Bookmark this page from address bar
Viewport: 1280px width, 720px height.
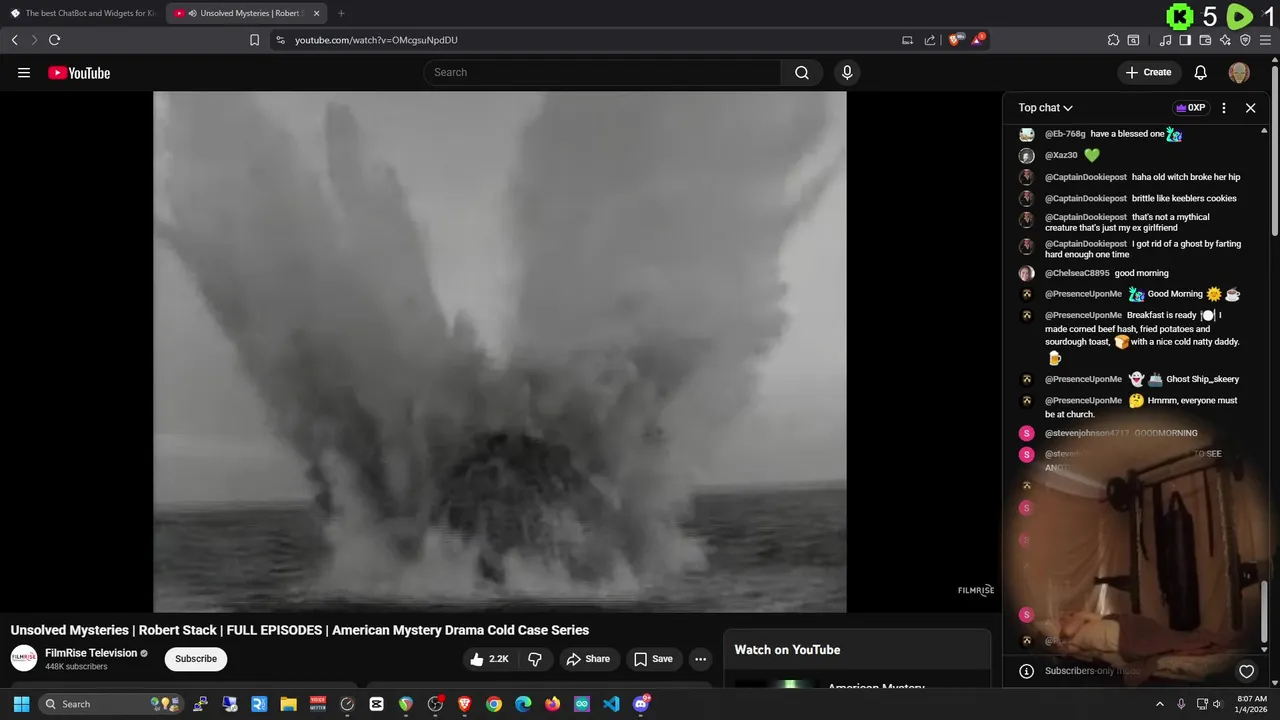click(x=254, y=40)
